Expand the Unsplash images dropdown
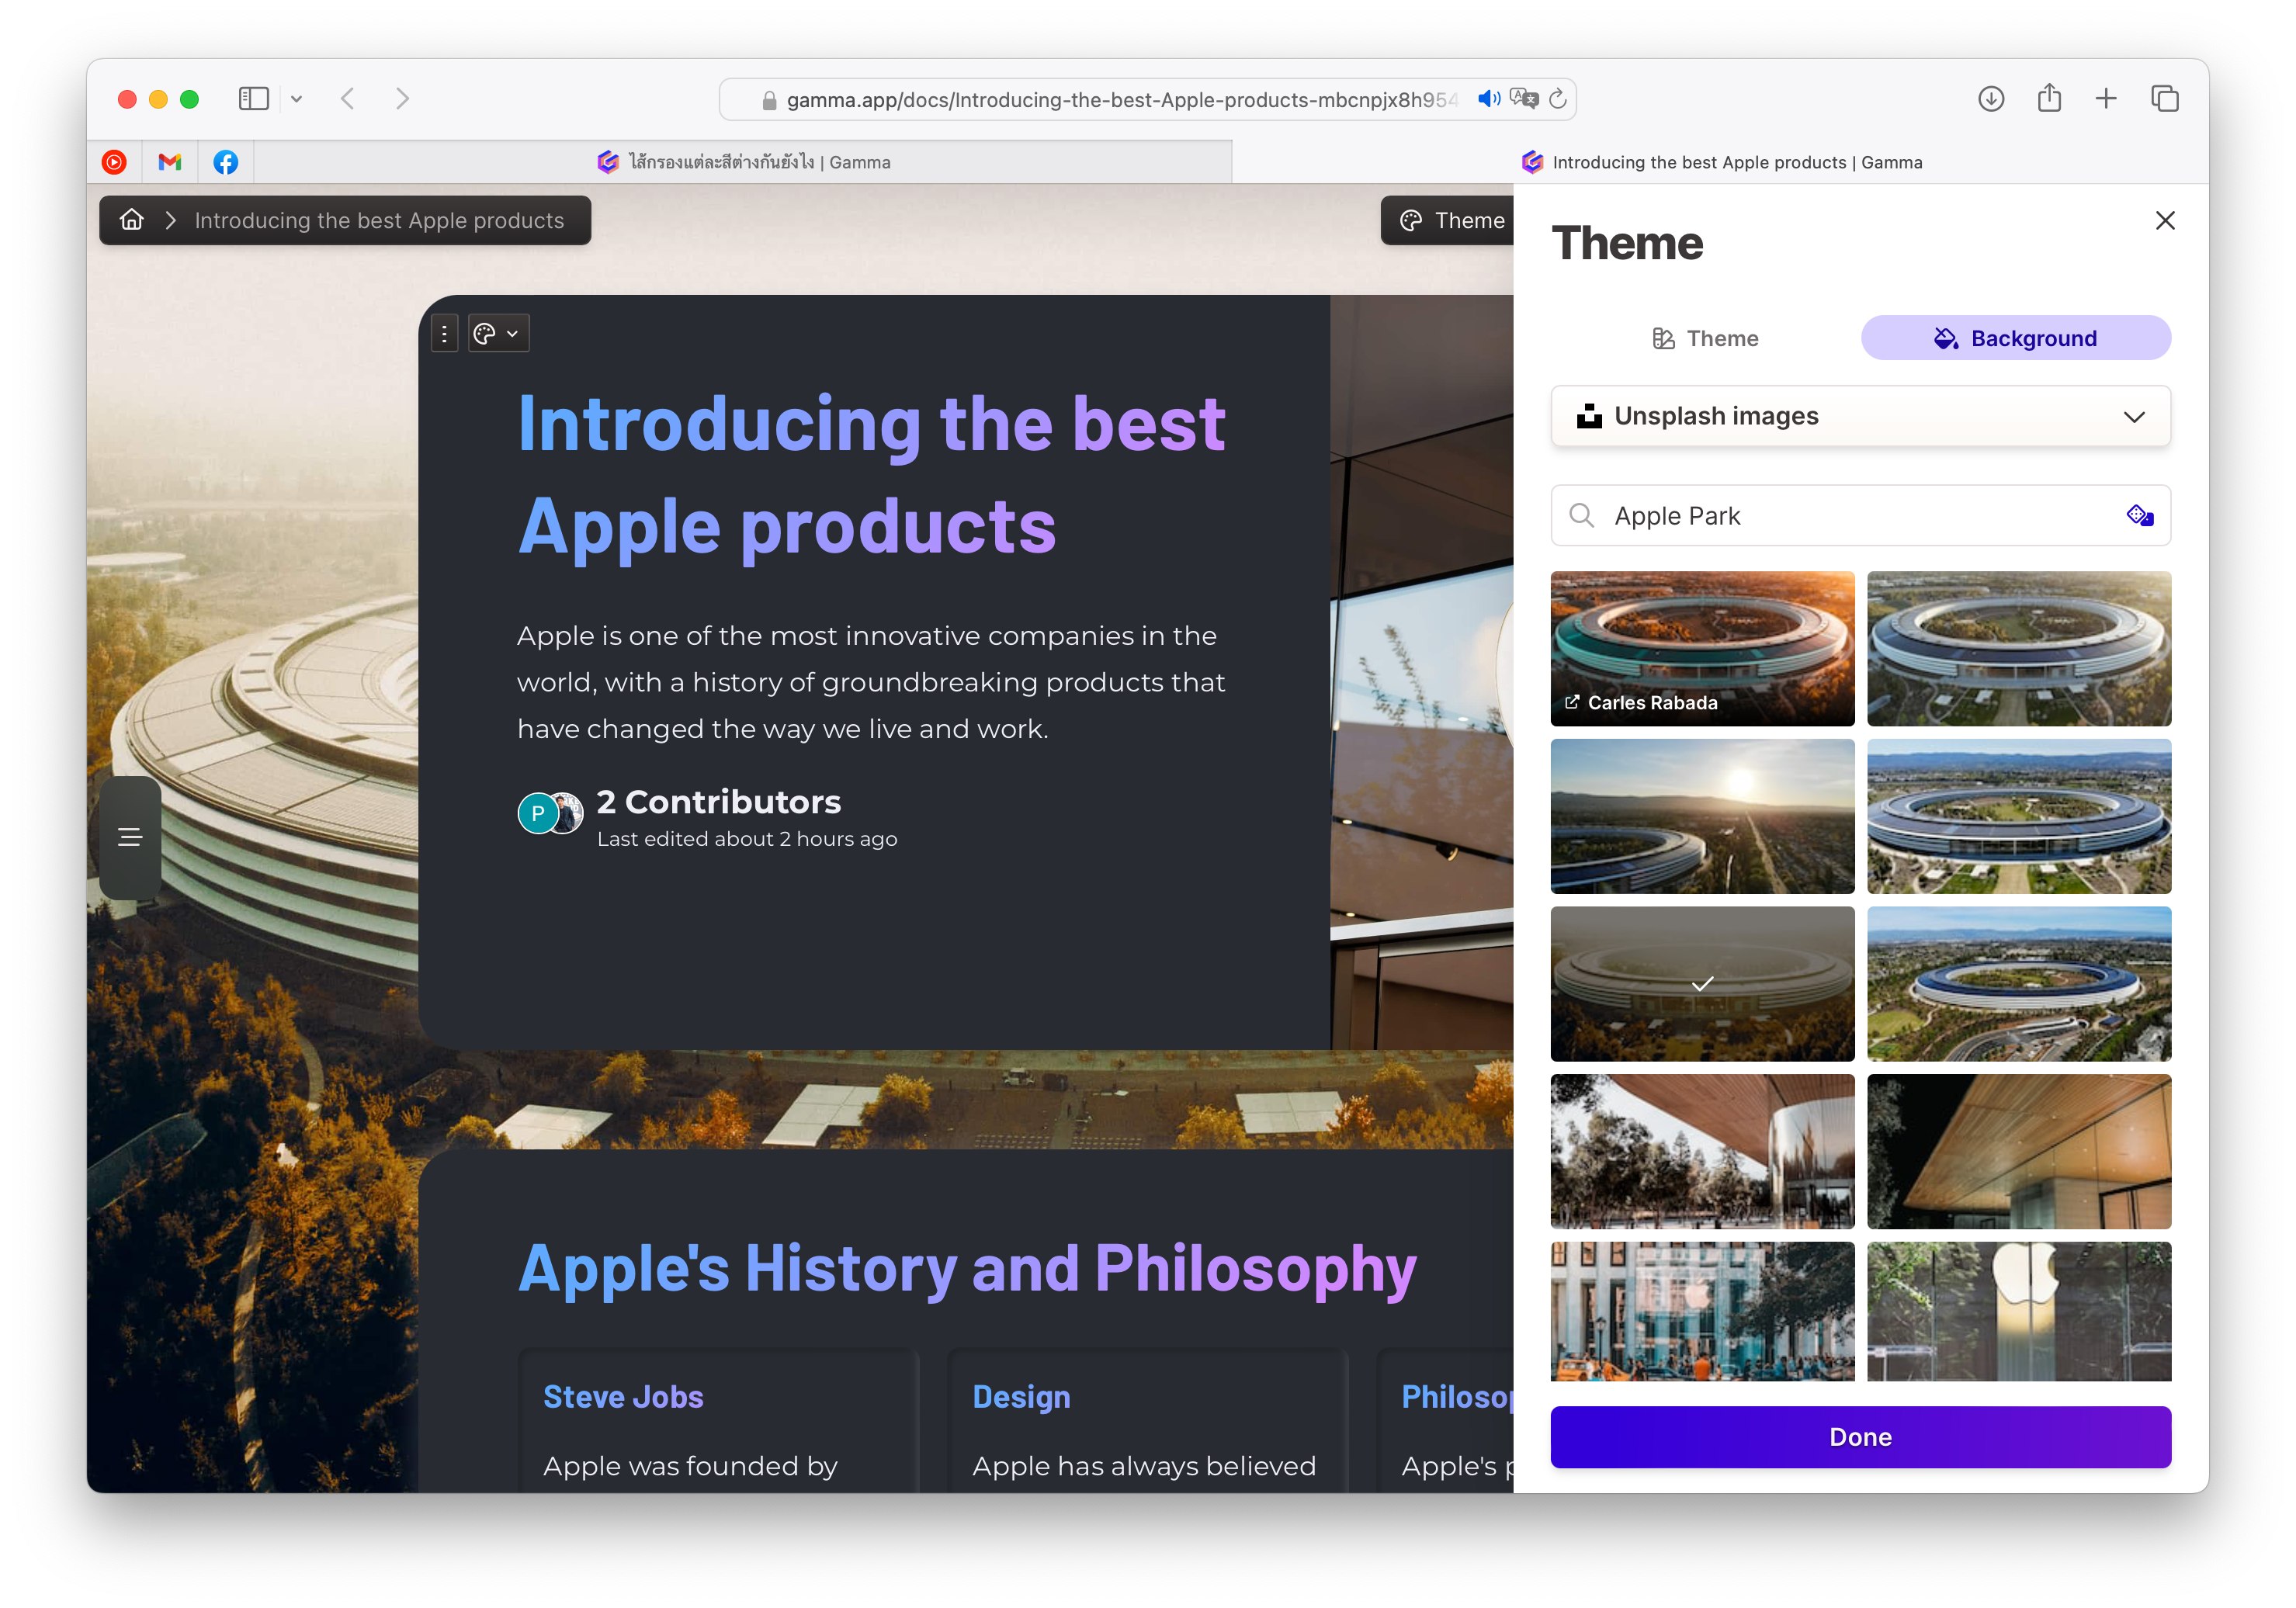The image size is (2296, 1608). pyautogui.click(x=1860, y=416)
